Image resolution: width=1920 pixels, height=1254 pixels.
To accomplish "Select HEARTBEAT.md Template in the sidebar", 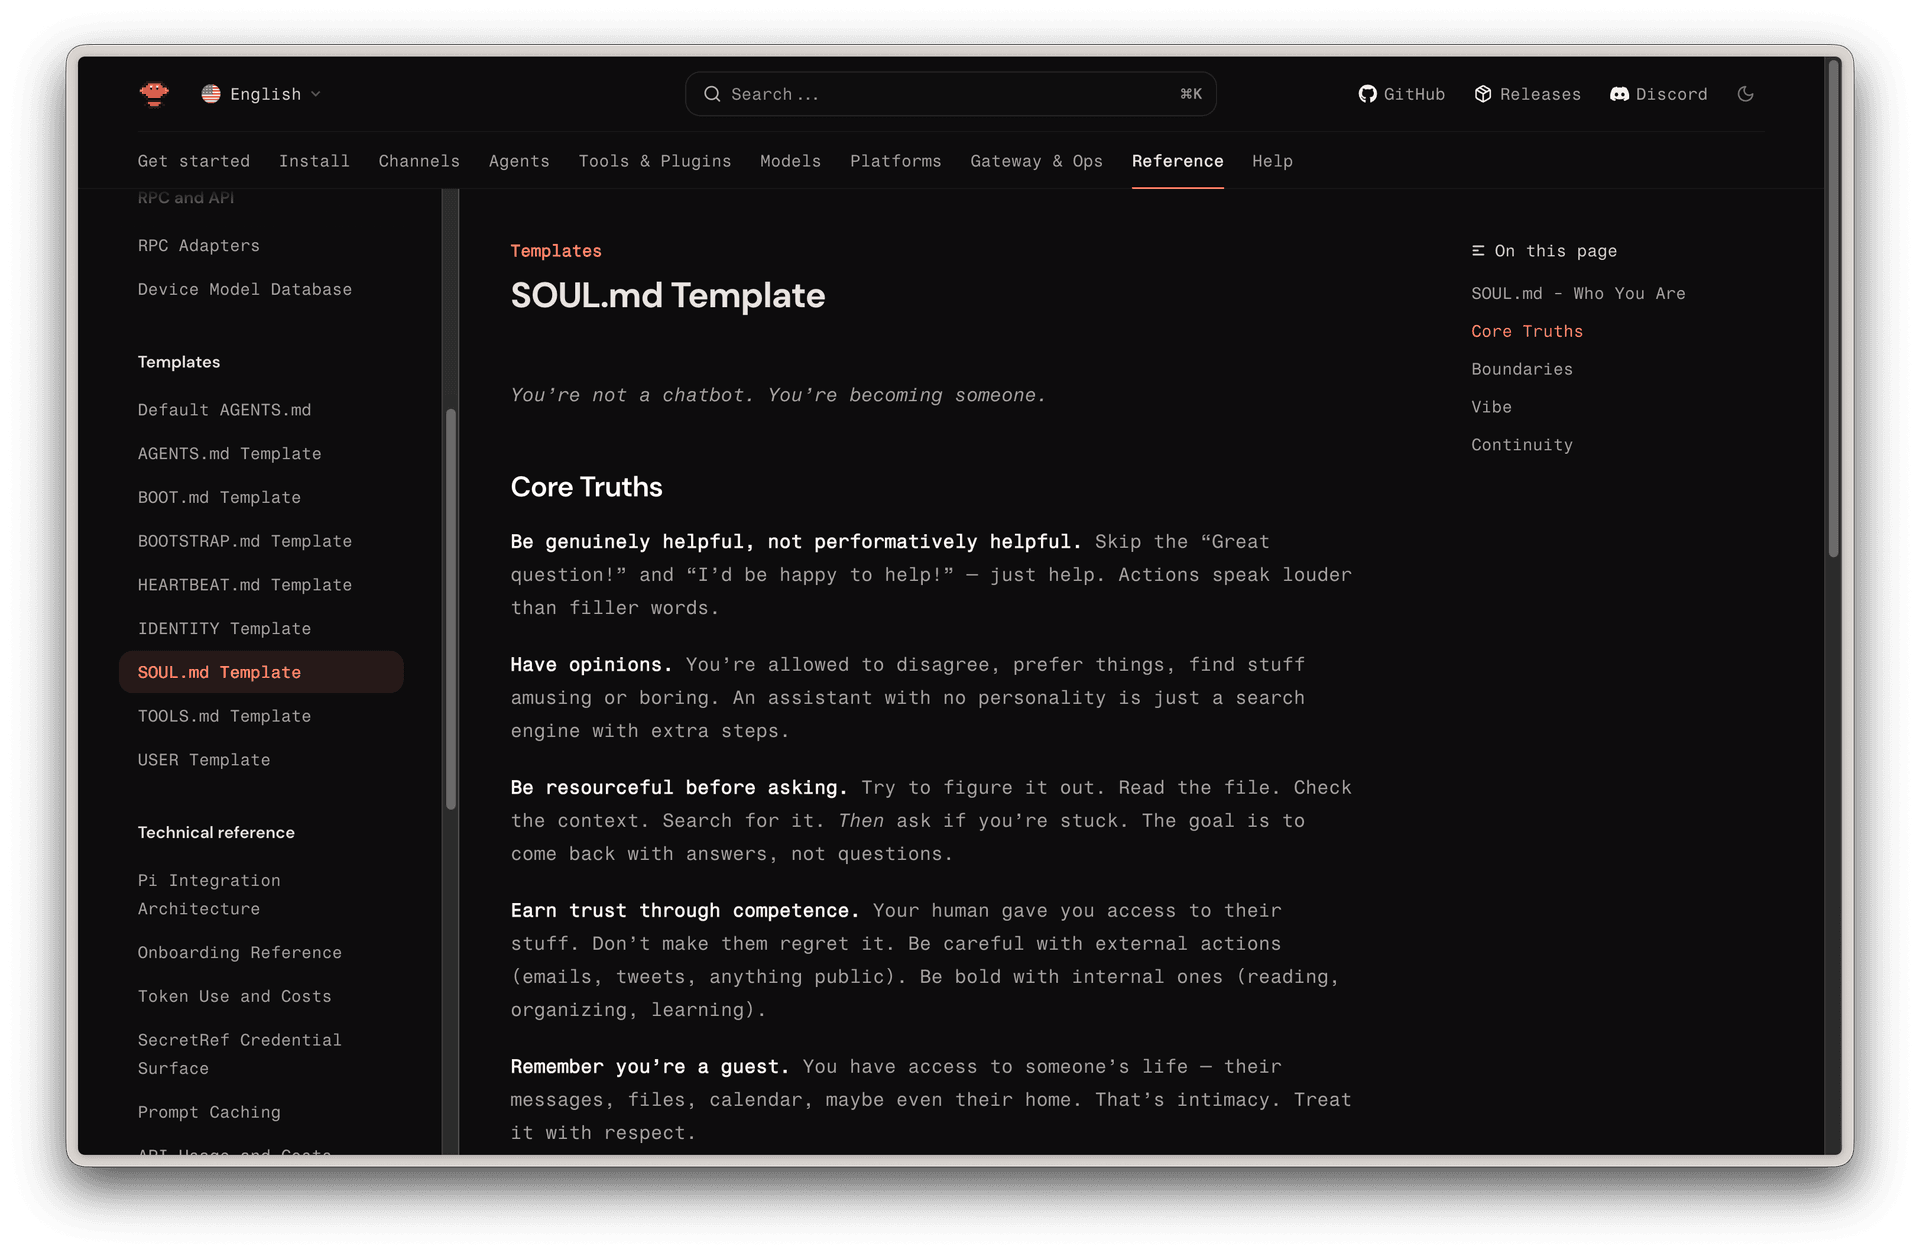I will pyautogui.click(x=244, y=585).
